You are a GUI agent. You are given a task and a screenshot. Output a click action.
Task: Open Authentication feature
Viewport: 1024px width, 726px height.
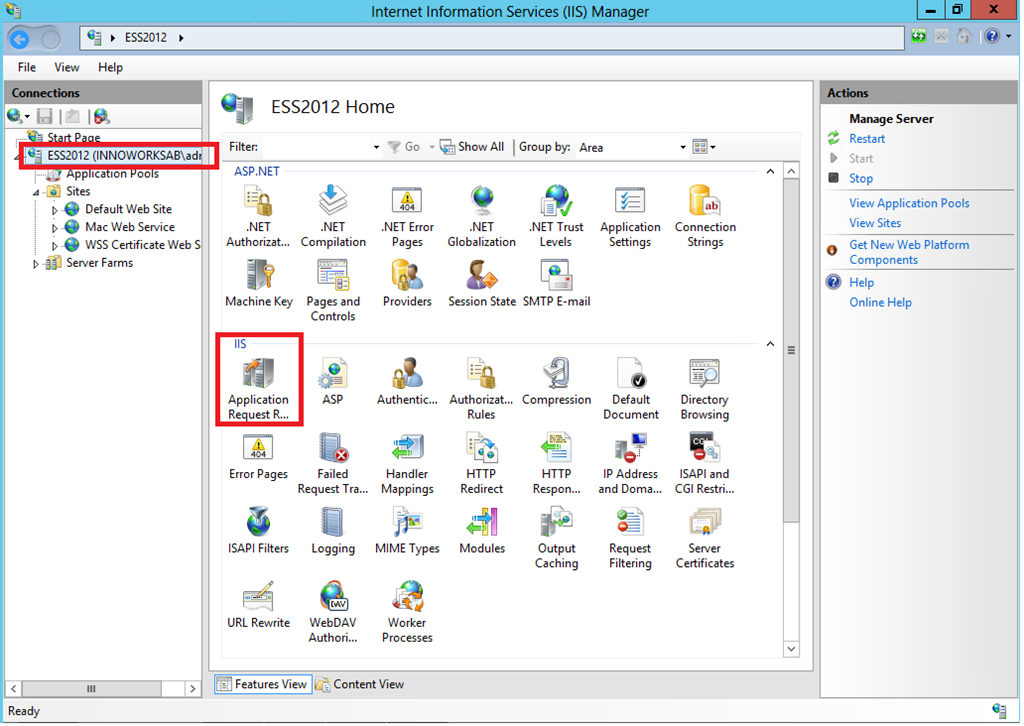(x=408, y=381)
